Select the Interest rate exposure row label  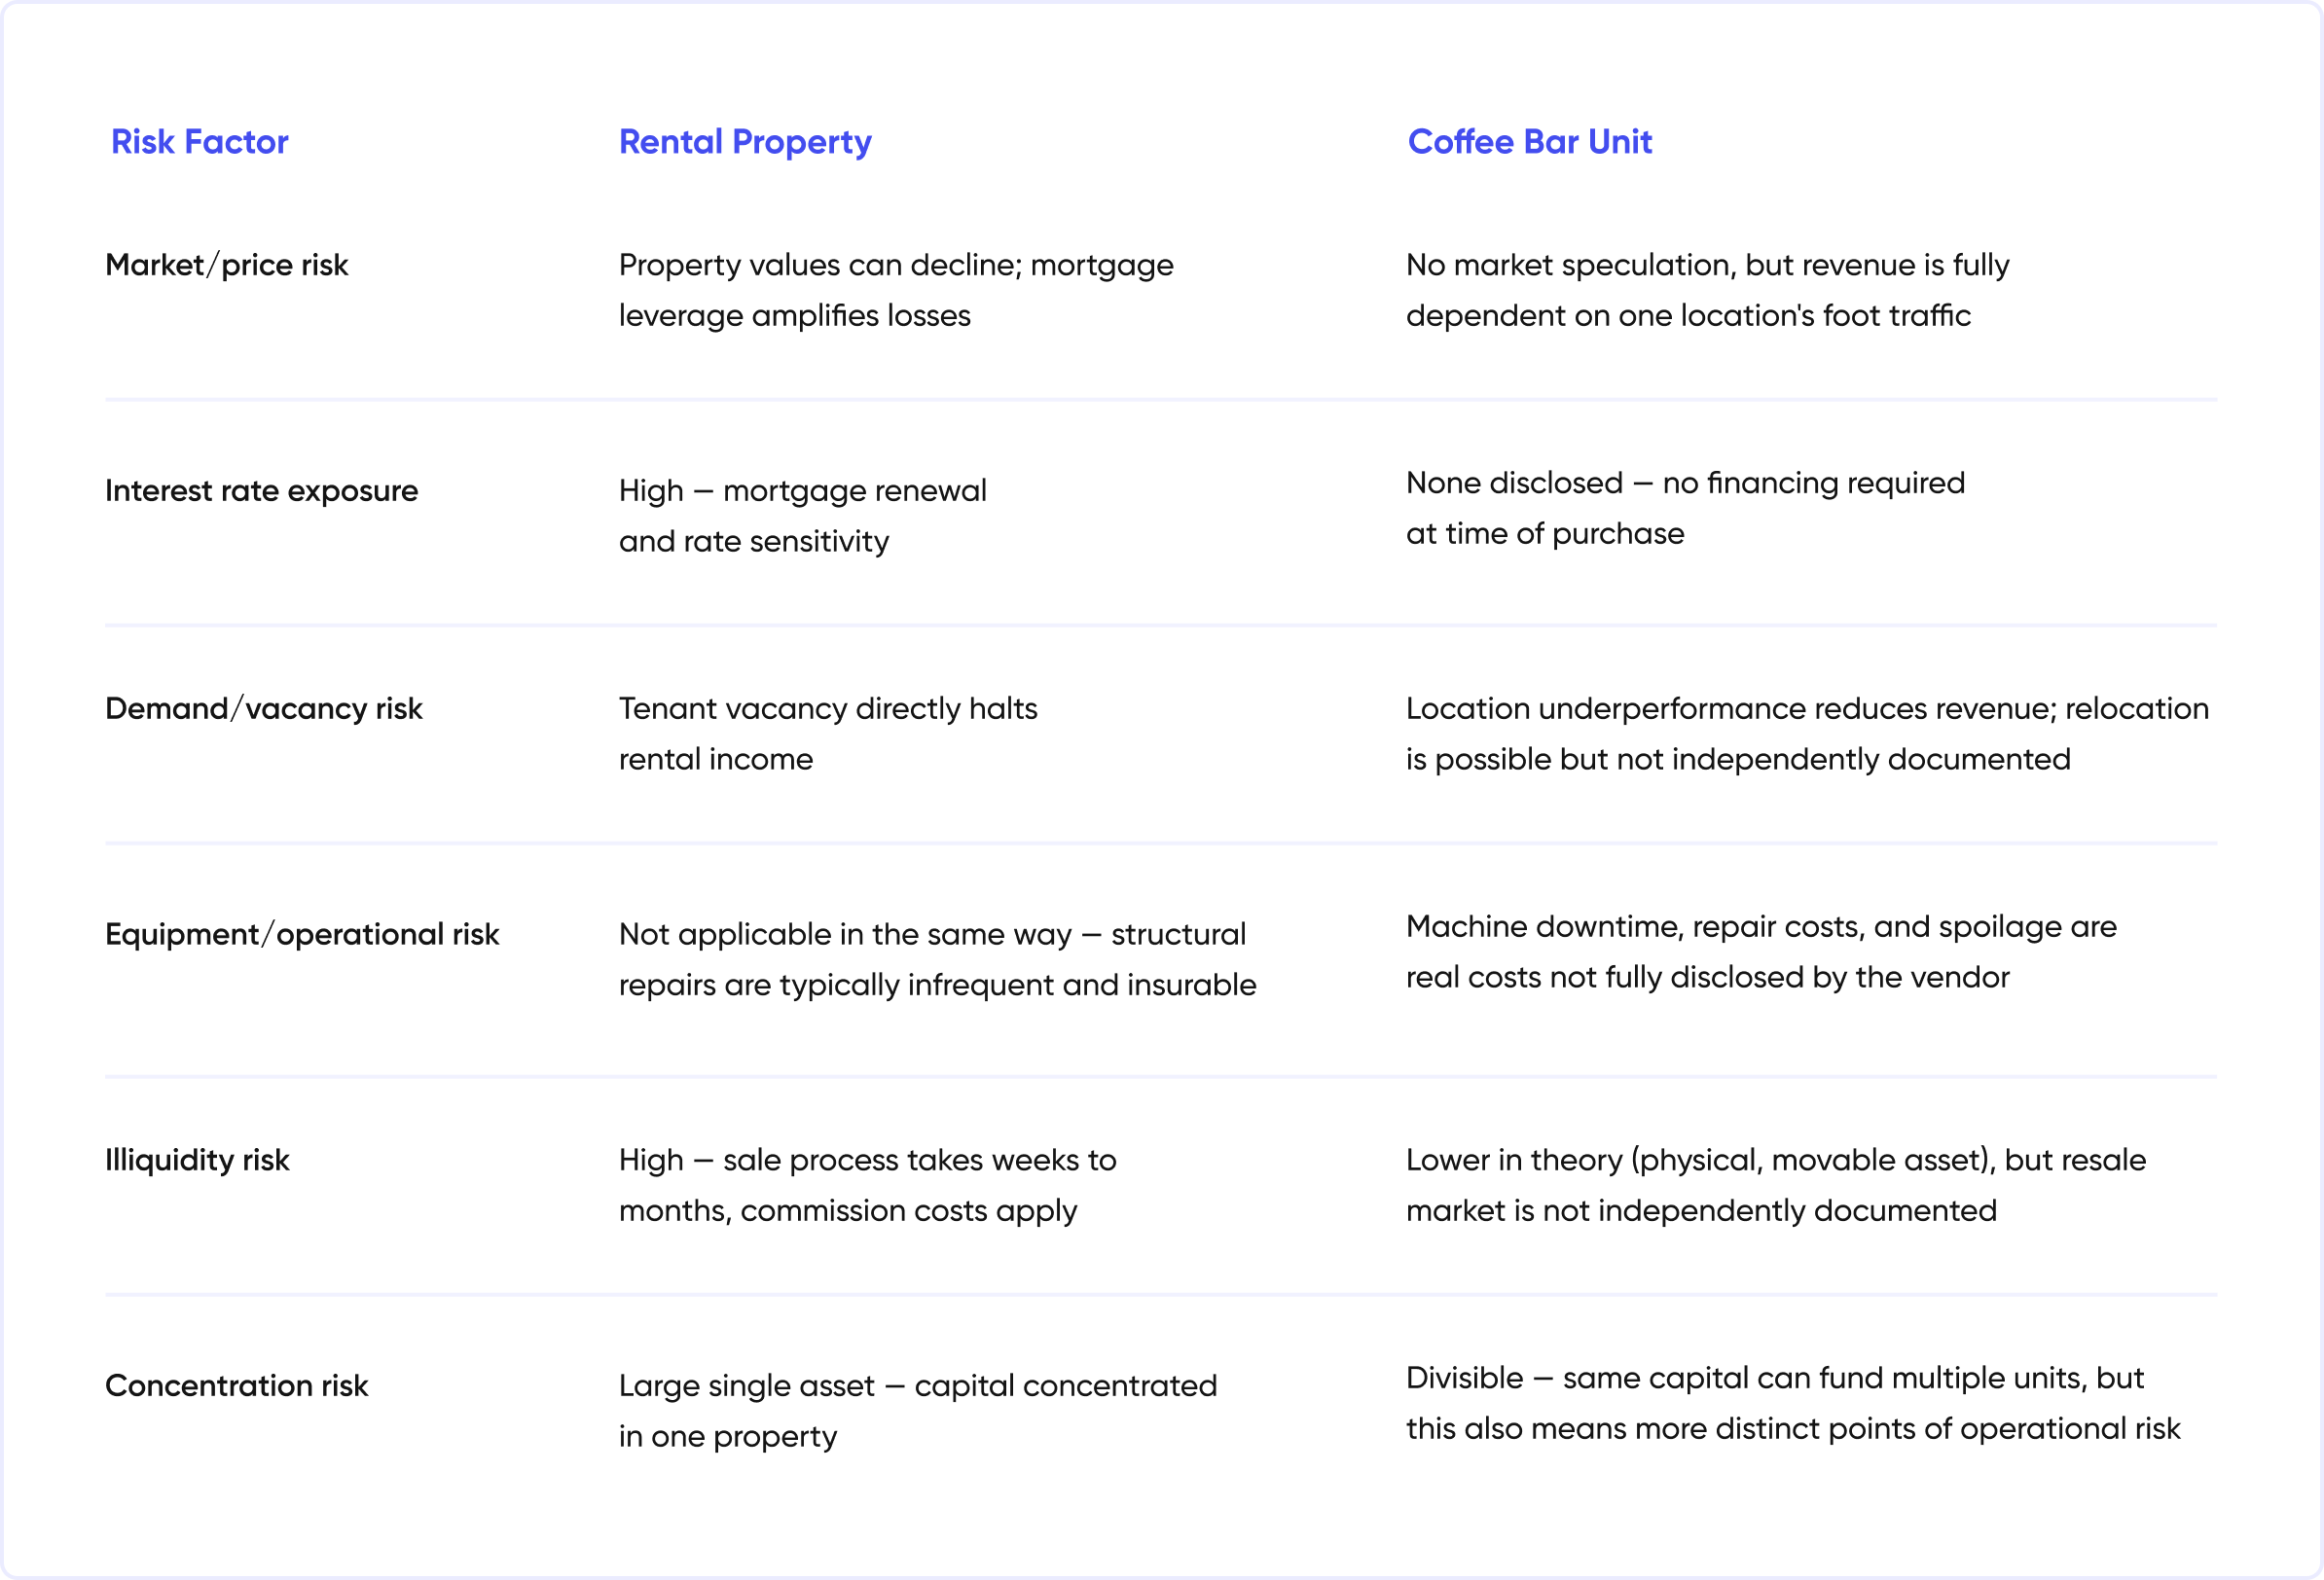[x=261, y=491]
